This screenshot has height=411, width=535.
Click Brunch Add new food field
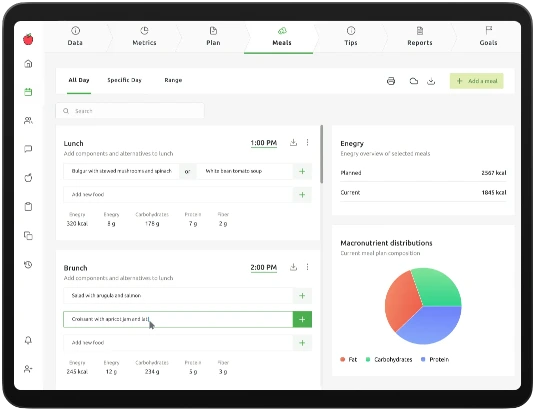(x=178, y=343)
